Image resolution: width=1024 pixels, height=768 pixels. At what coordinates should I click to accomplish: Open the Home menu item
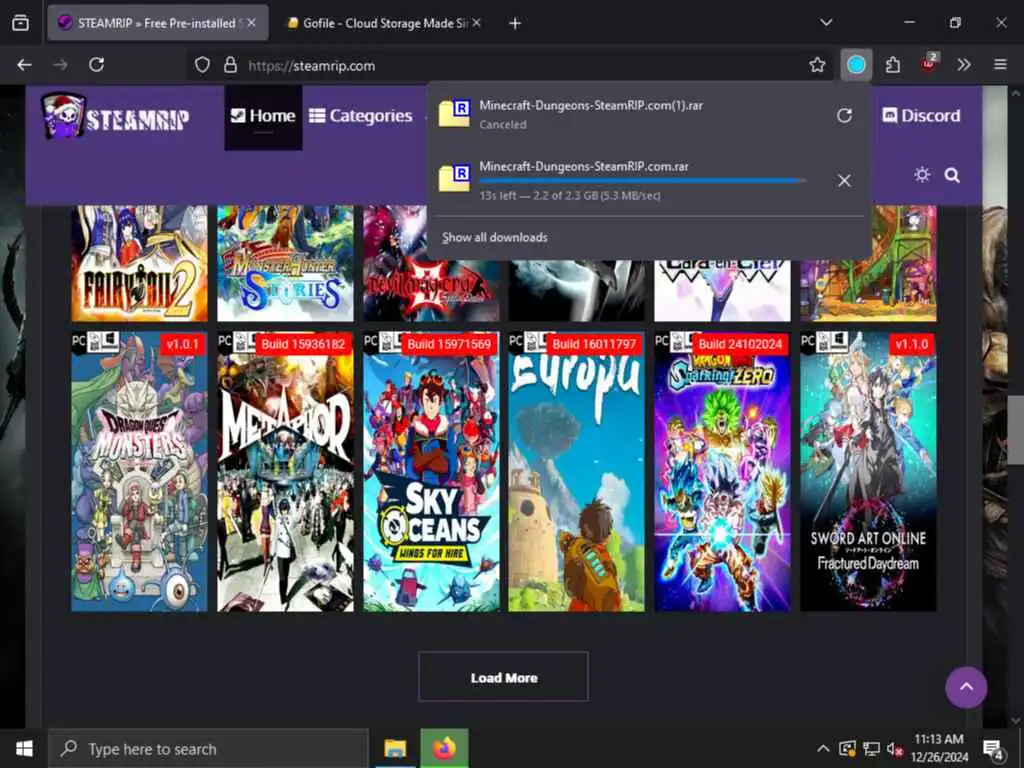pyautogui.click(x=263, y=116)
